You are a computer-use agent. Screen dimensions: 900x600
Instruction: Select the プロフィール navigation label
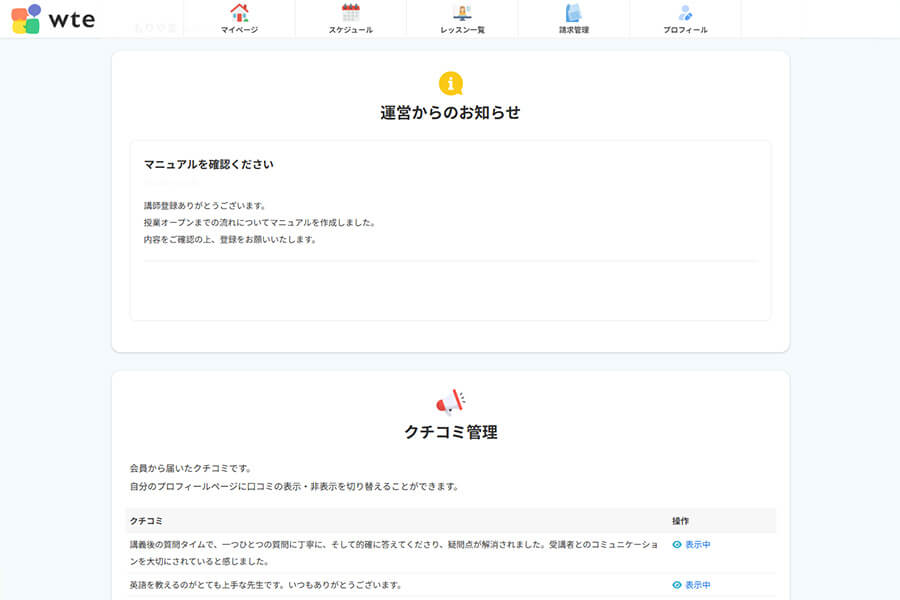click(685, 28)
